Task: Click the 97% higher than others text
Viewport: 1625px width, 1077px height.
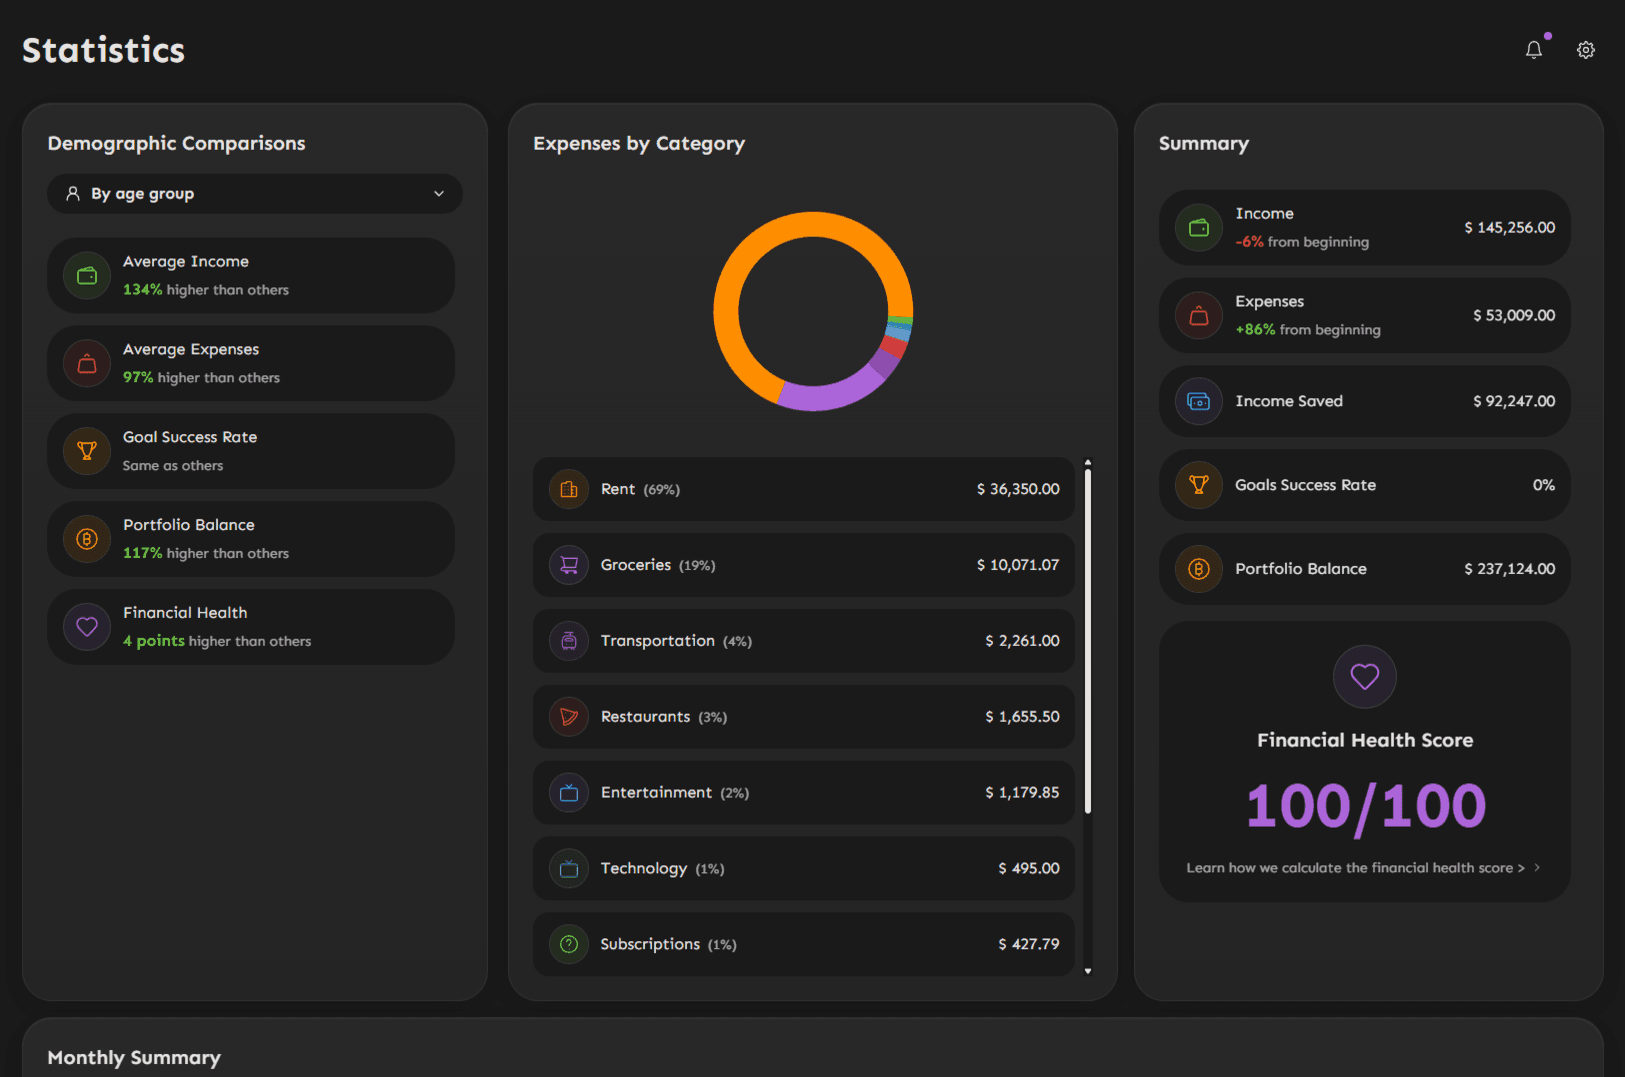Action: point(201,378)
